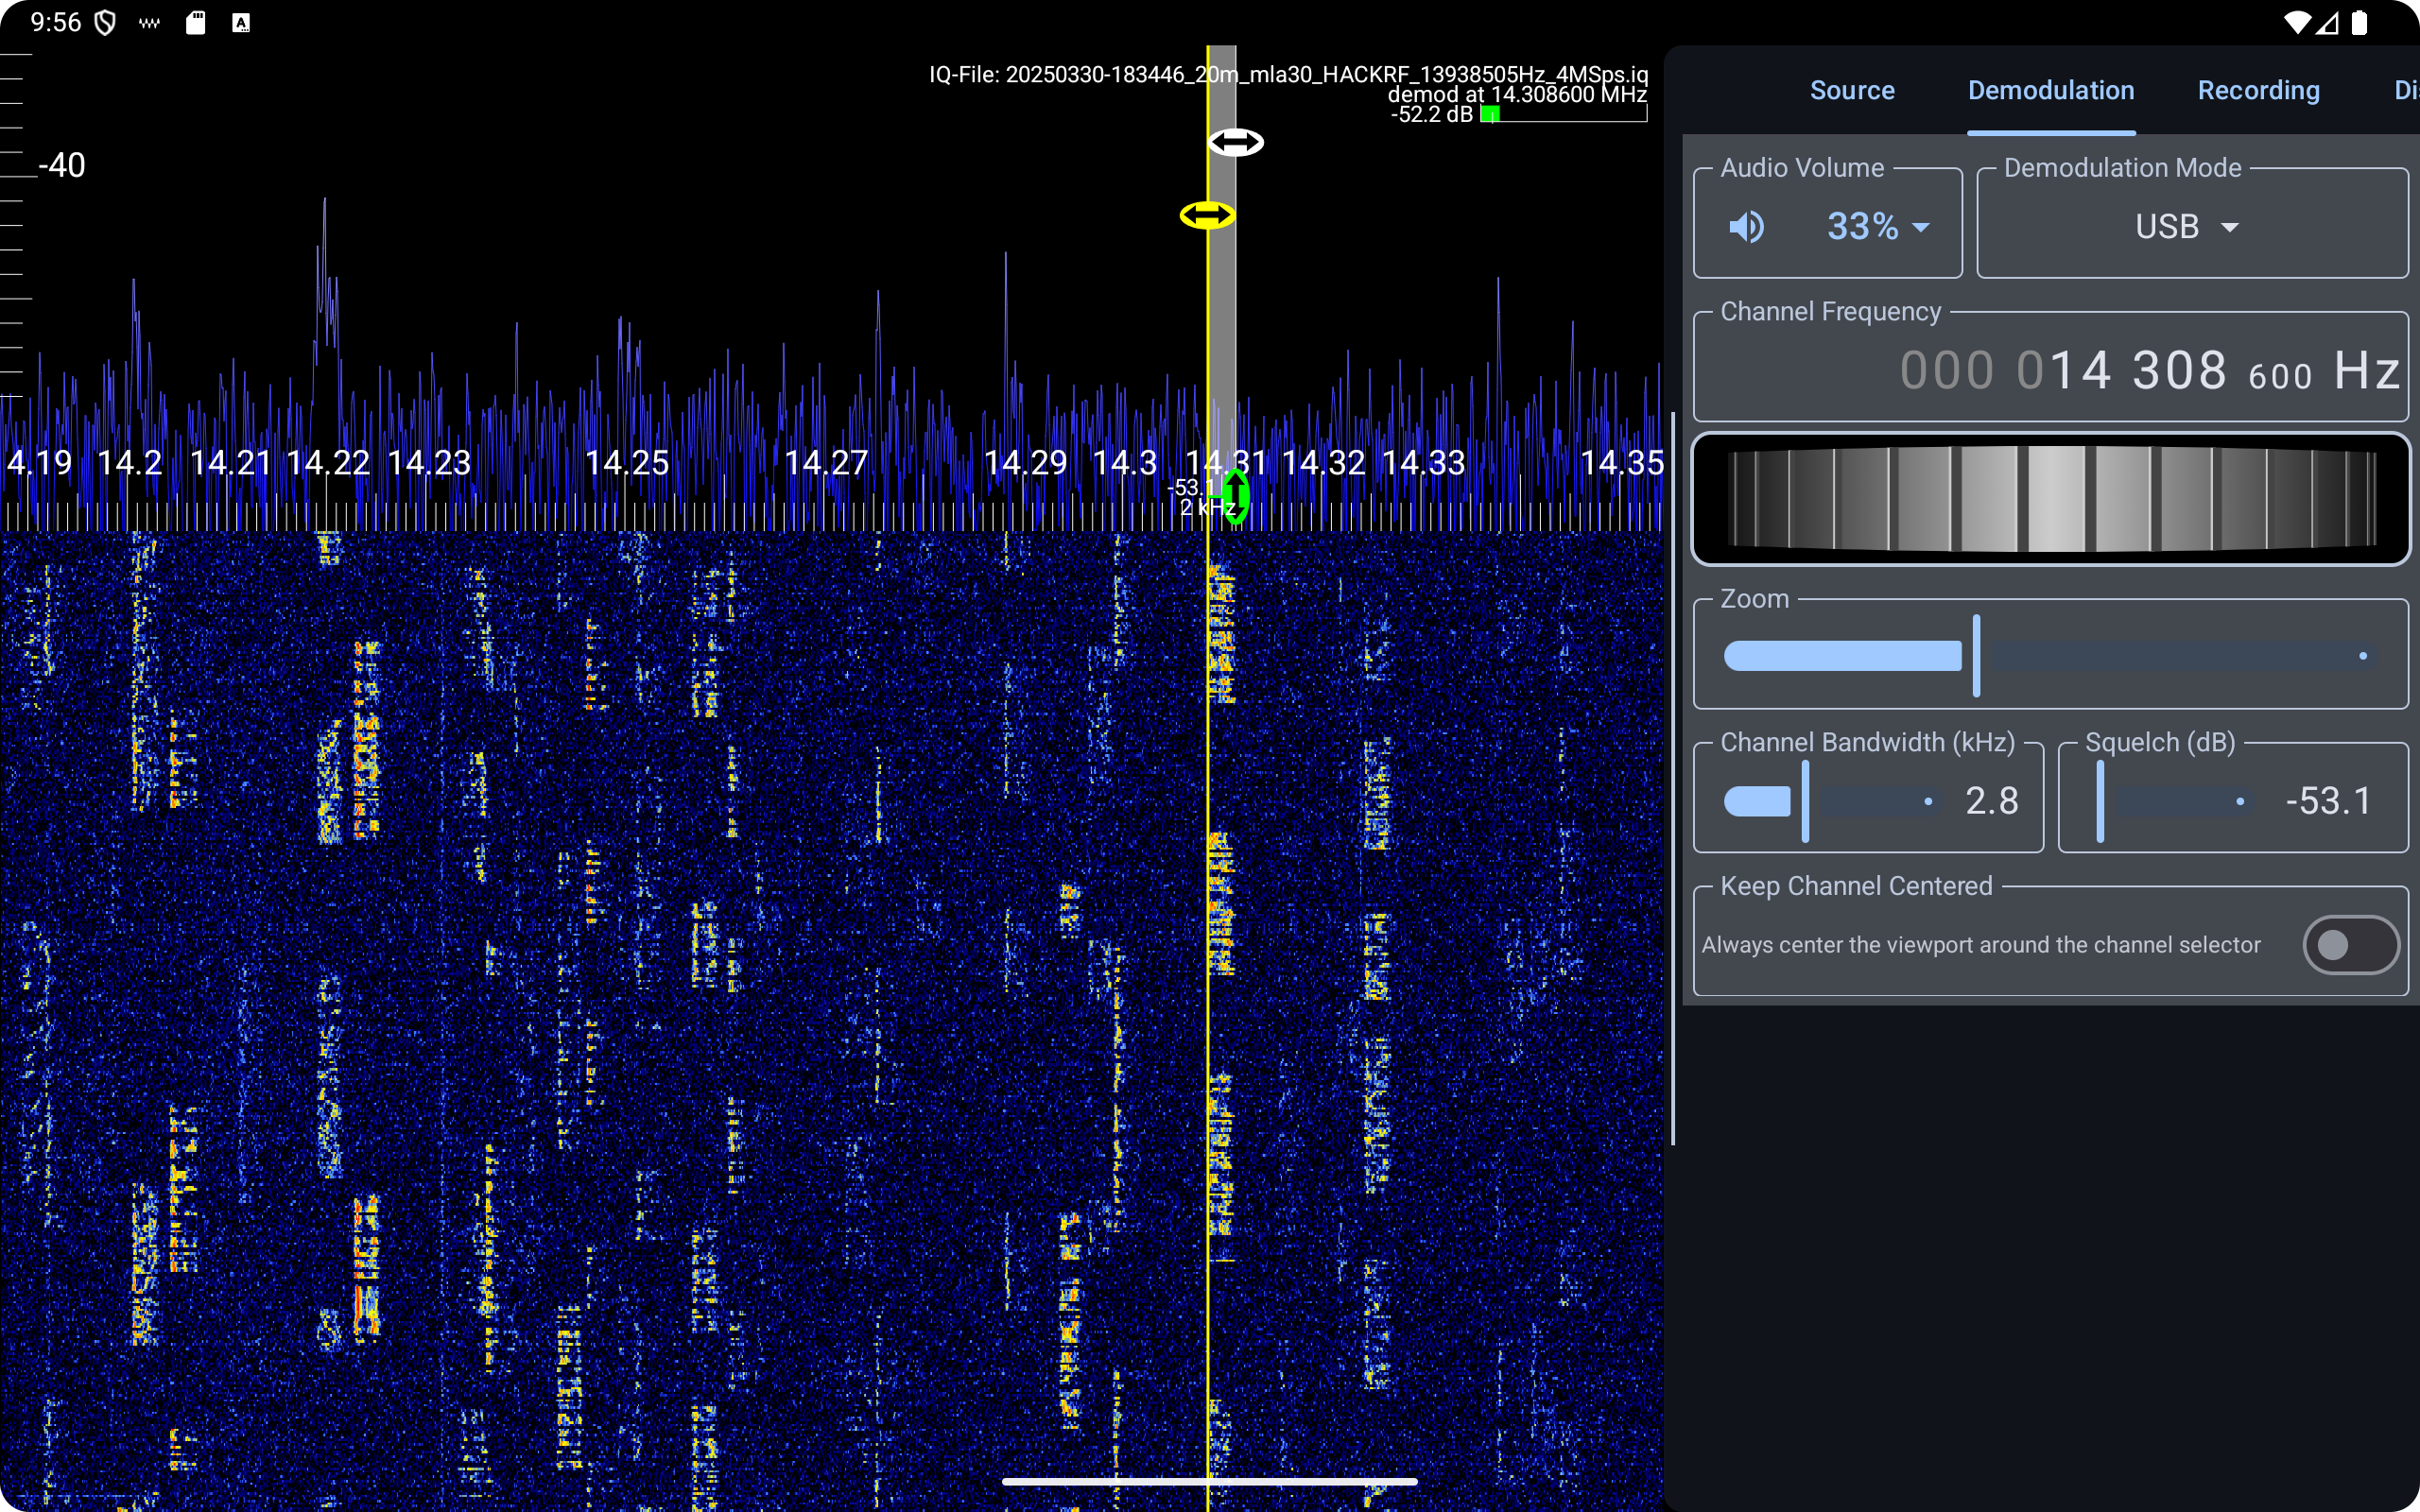Image resolution: width=2420 pixels, height=1512 pixels.
Task: Open the 33% audio volume dropdown
Action: 1877,227
